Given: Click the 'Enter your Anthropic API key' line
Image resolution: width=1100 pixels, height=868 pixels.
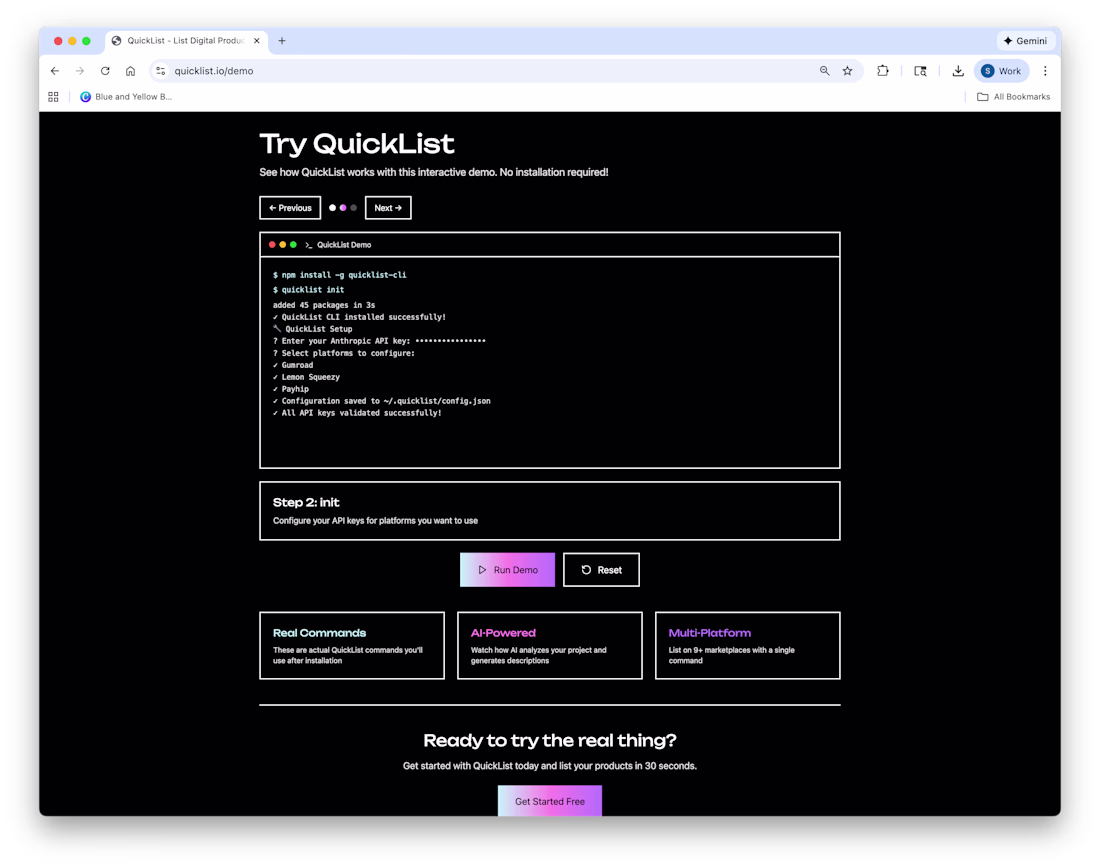Looking at the screenshot, I should [x=379, y=341].
